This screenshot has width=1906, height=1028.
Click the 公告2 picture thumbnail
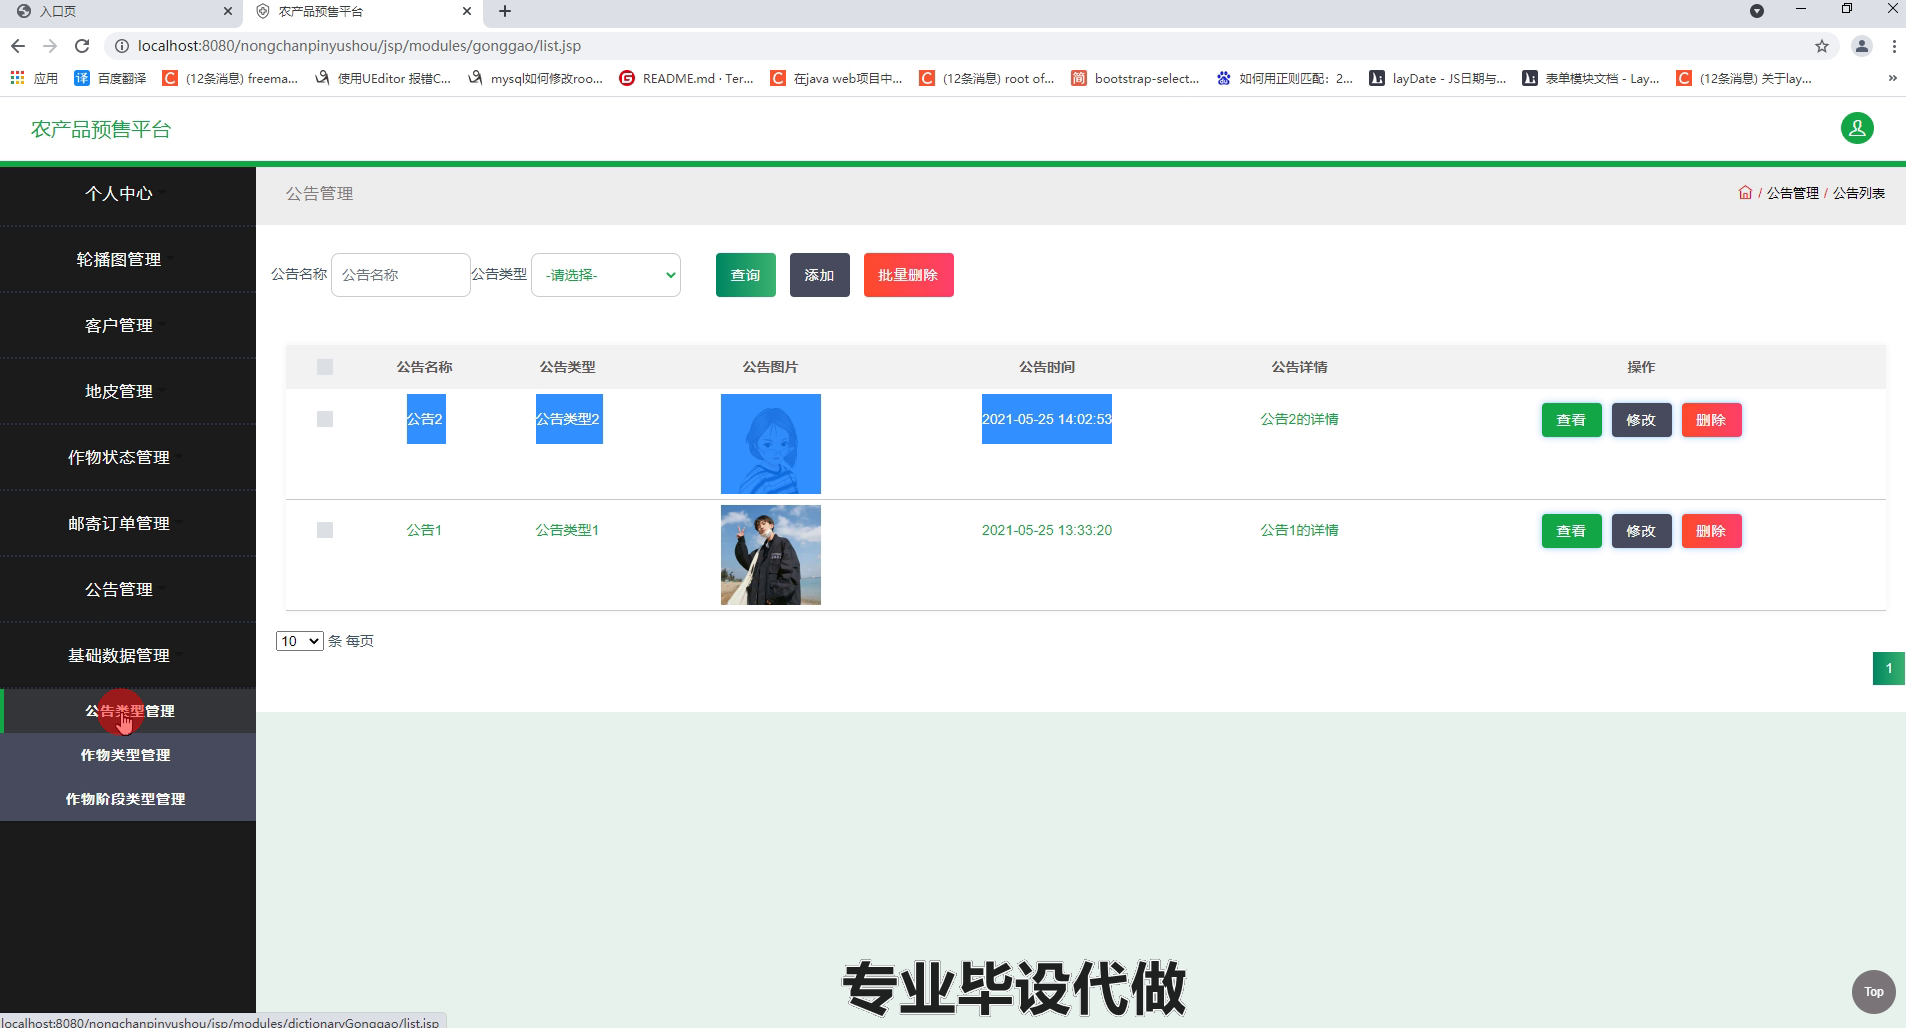771,444
